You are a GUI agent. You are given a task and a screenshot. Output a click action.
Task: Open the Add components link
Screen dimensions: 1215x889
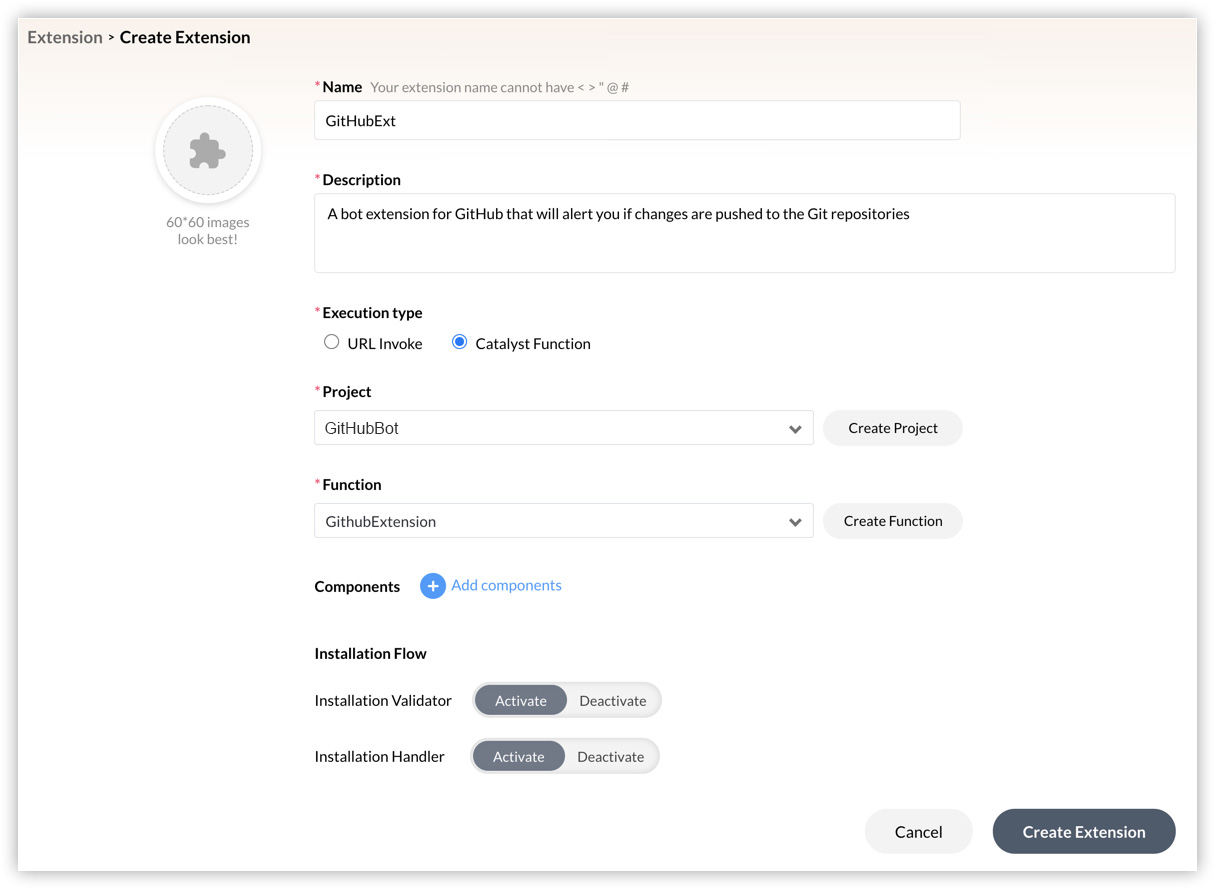[x=506, y=586]
